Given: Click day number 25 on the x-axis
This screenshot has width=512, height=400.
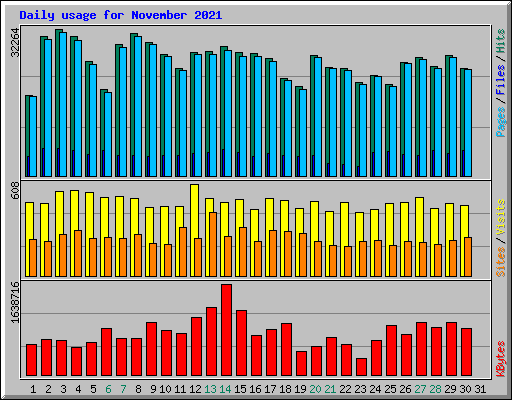Looking at the screenshot, I should click(390, 389).
